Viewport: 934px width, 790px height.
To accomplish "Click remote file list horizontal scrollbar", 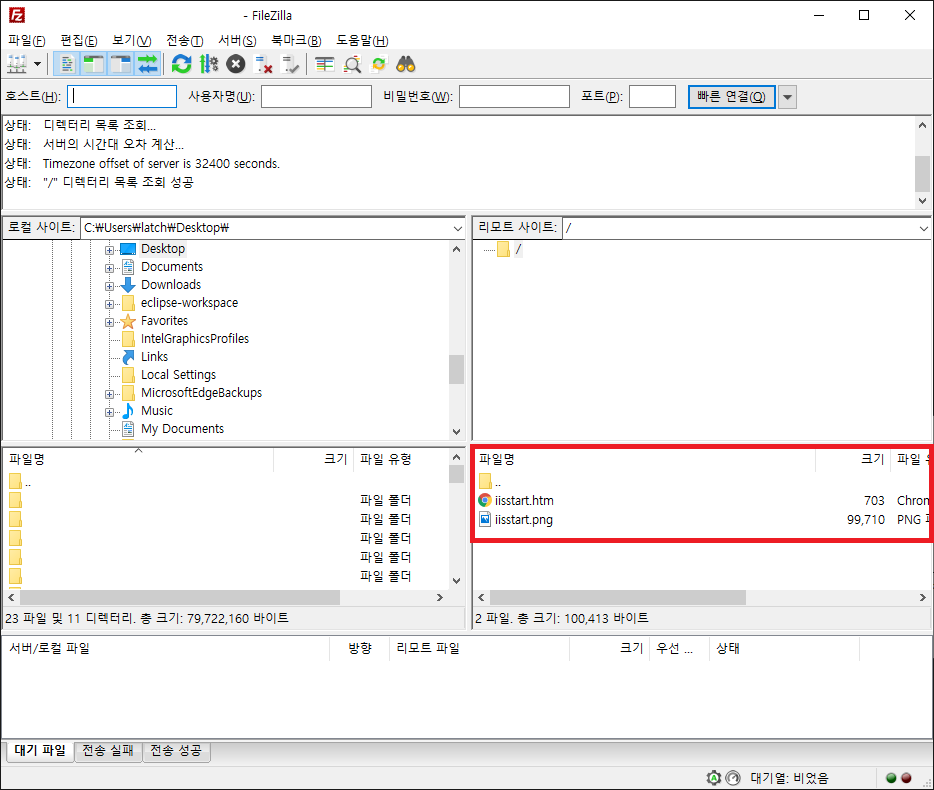I will (618, 597).
